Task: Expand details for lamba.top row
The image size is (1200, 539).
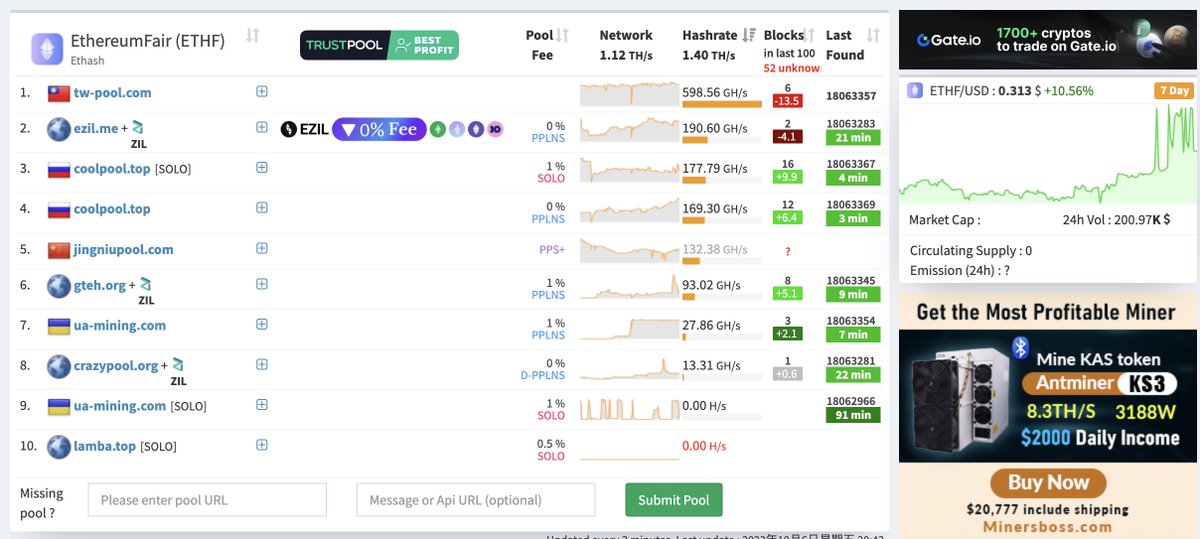Action: 262,445
